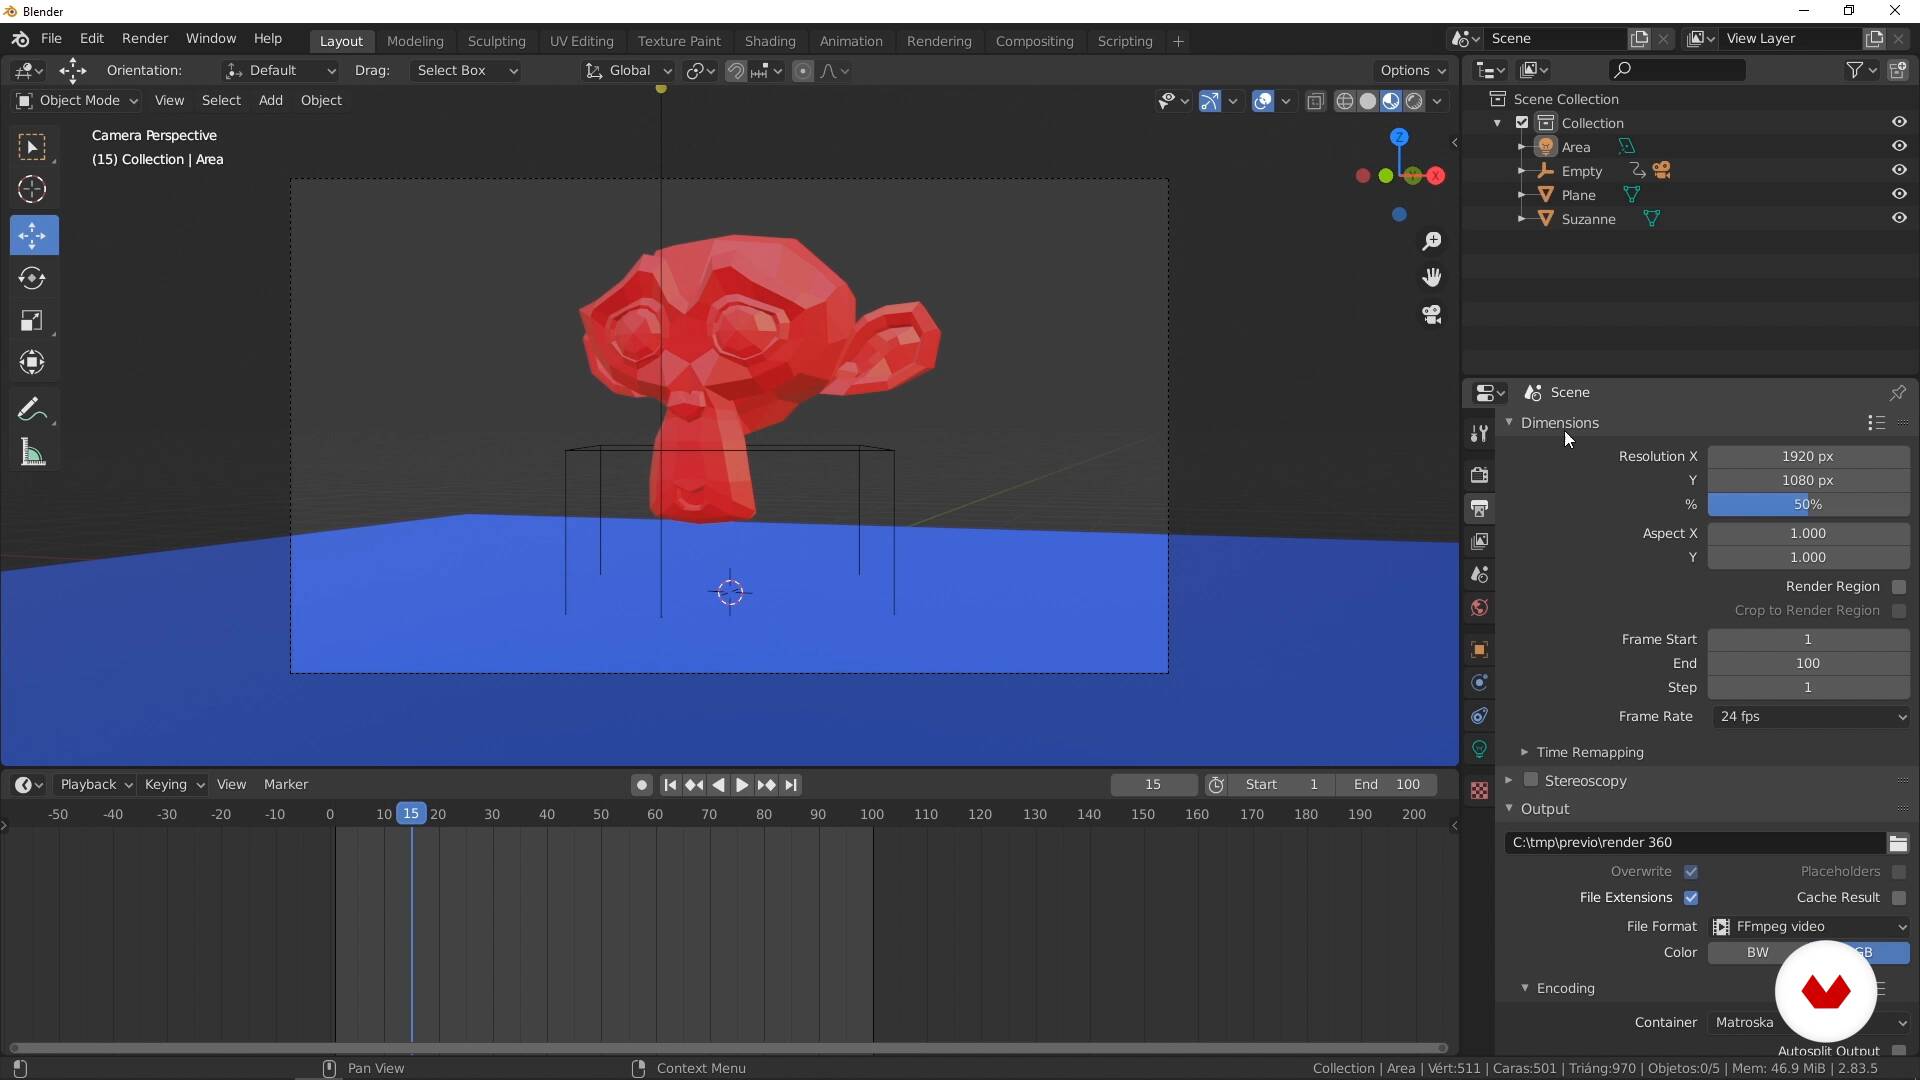Open the Render menu
1920x1080 pixels.
pos(145,38)
